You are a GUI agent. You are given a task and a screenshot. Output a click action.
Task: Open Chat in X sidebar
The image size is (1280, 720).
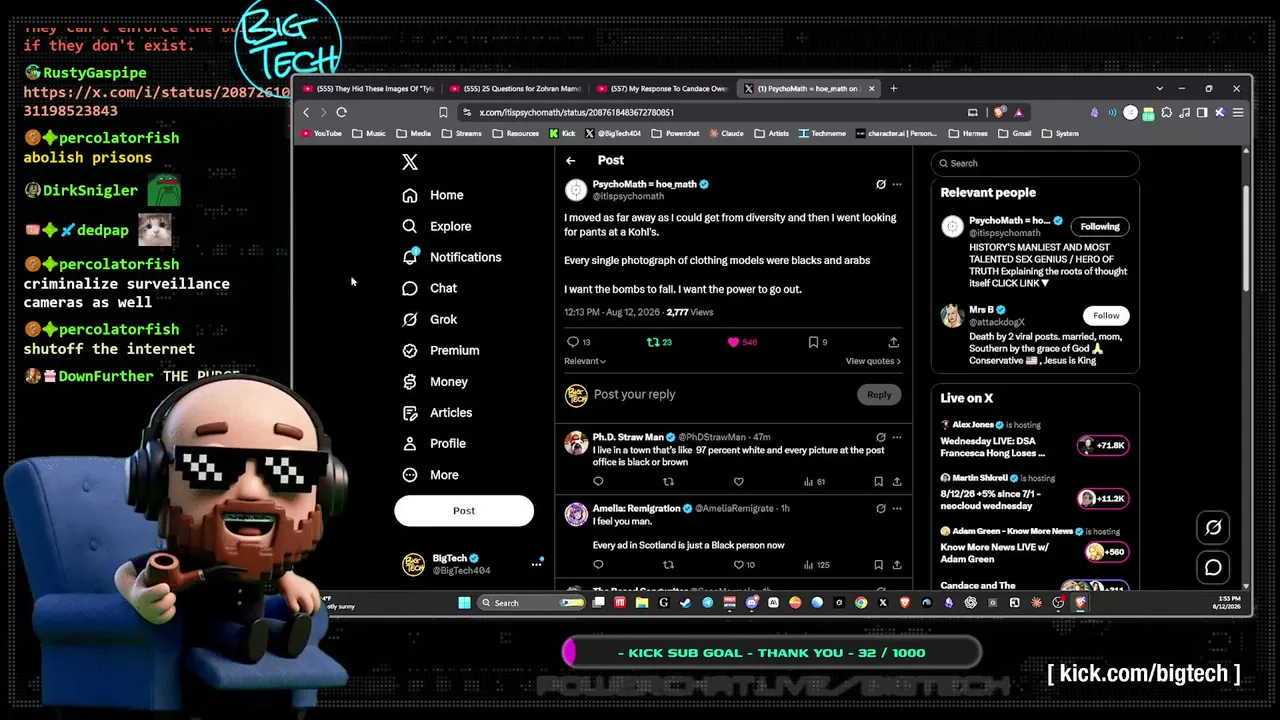click(430, 288)
